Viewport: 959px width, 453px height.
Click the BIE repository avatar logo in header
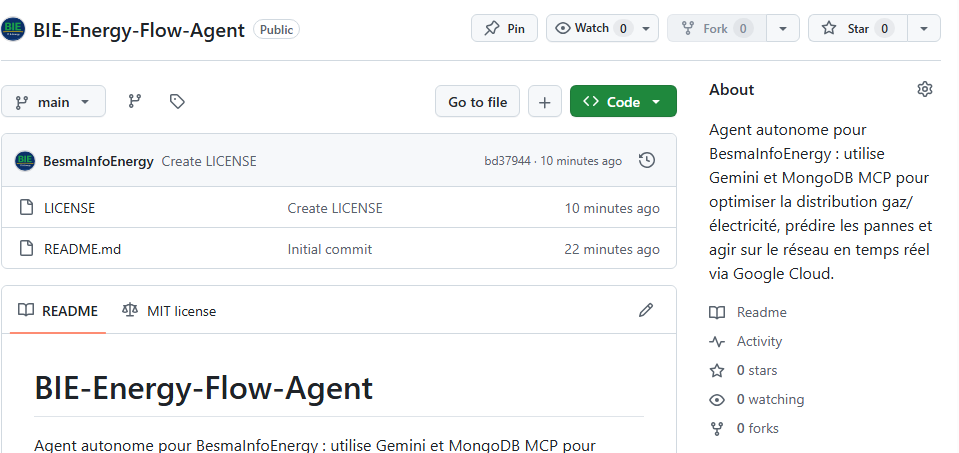13,29
